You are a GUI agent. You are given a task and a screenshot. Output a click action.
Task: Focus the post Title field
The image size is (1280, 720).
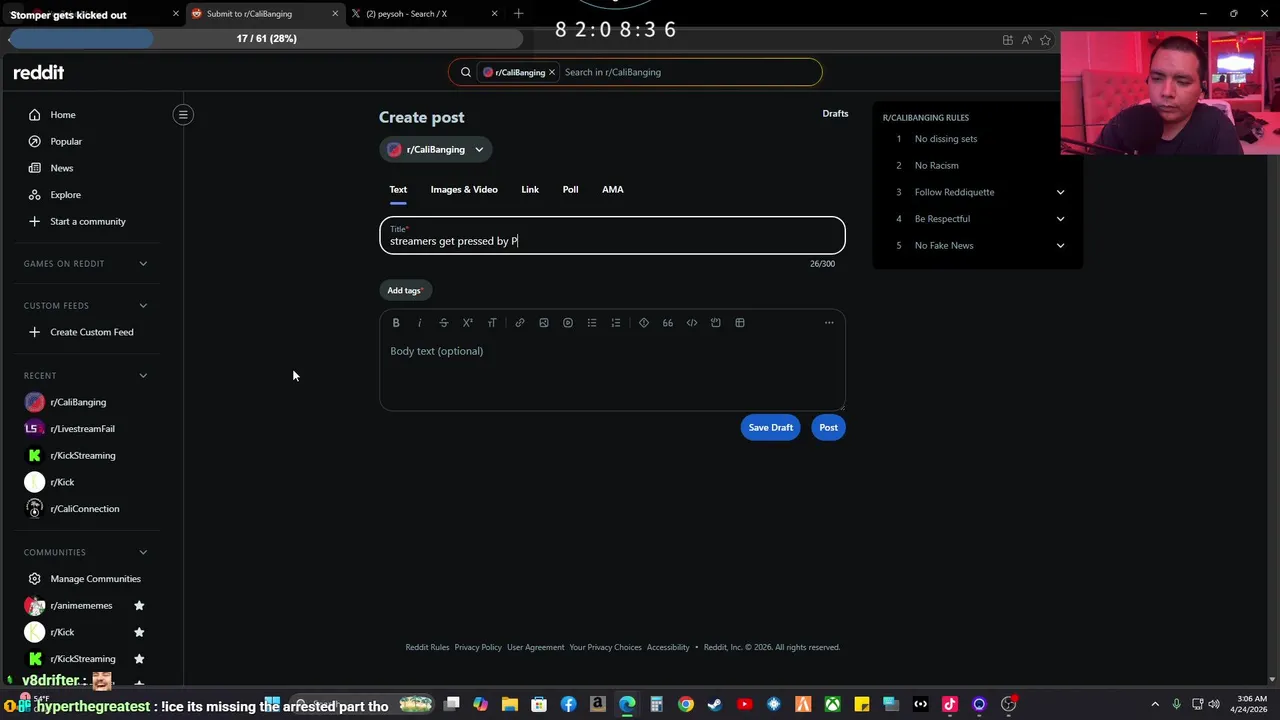tap(612, 236)
